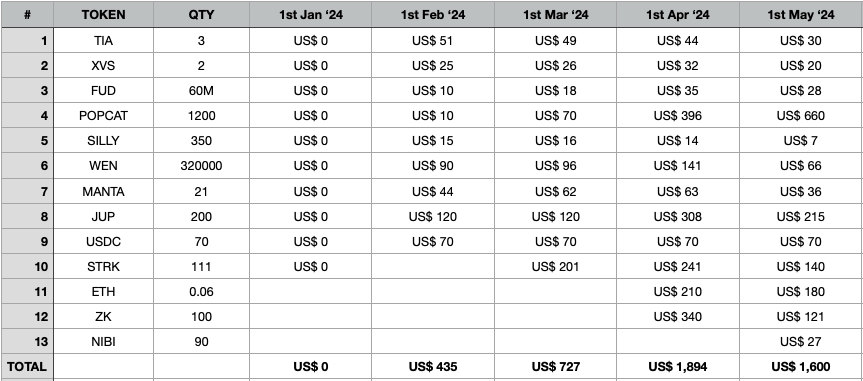
Task: Select the WEN quantity cell 320000
Action: [201, 166]
